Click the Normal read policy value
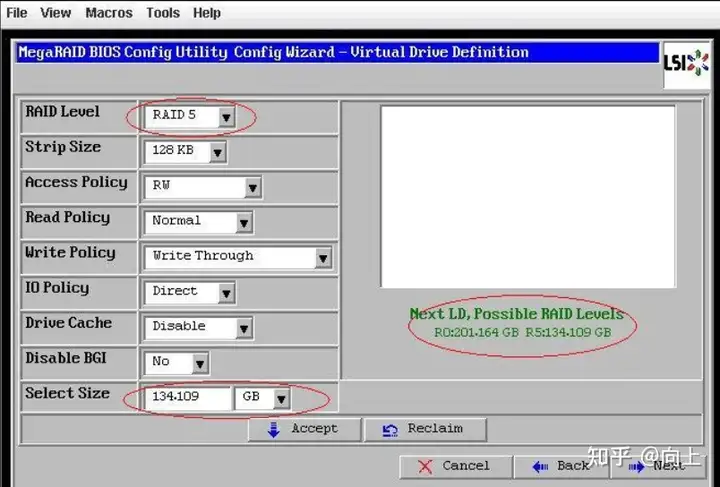The height and width of the screenshot is (487, 720). coord(176,220)
